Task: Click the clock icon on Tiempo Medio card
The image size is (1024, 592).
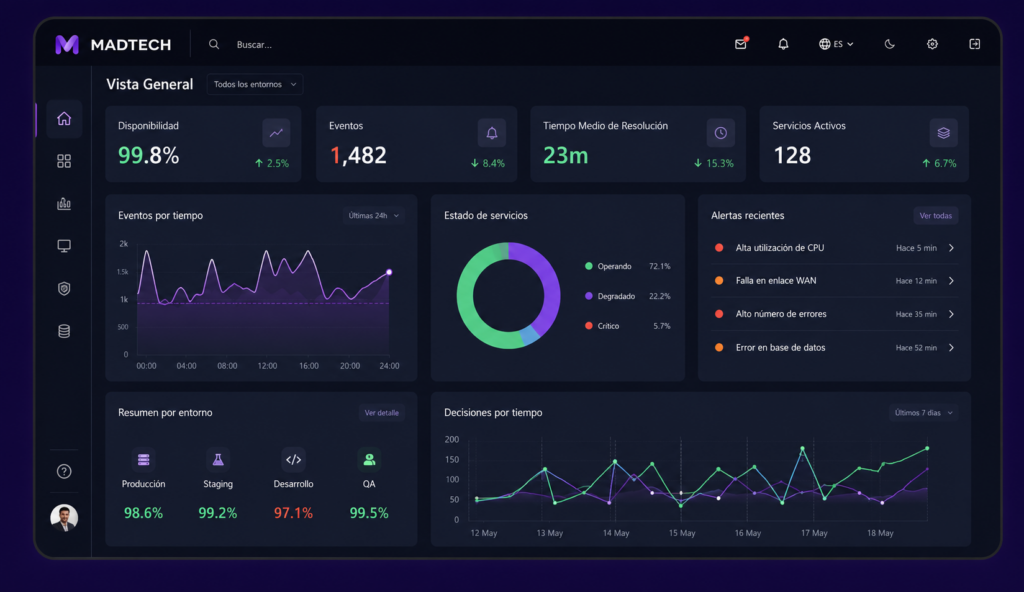Action: click(x=720, y=133)
